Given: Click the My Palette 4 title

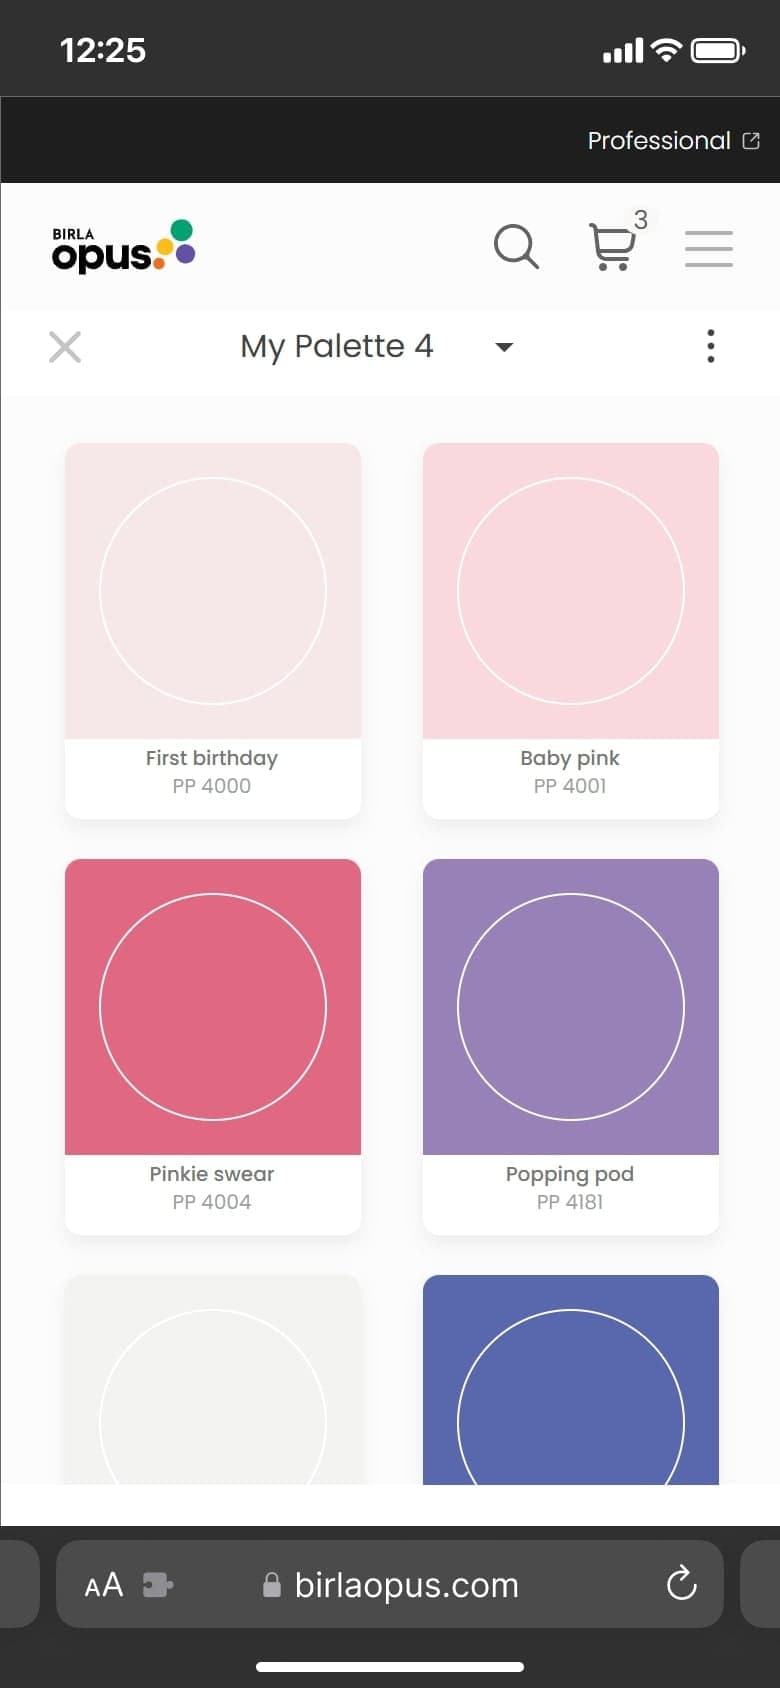Looking at the screenshot, I should point(337,346).
